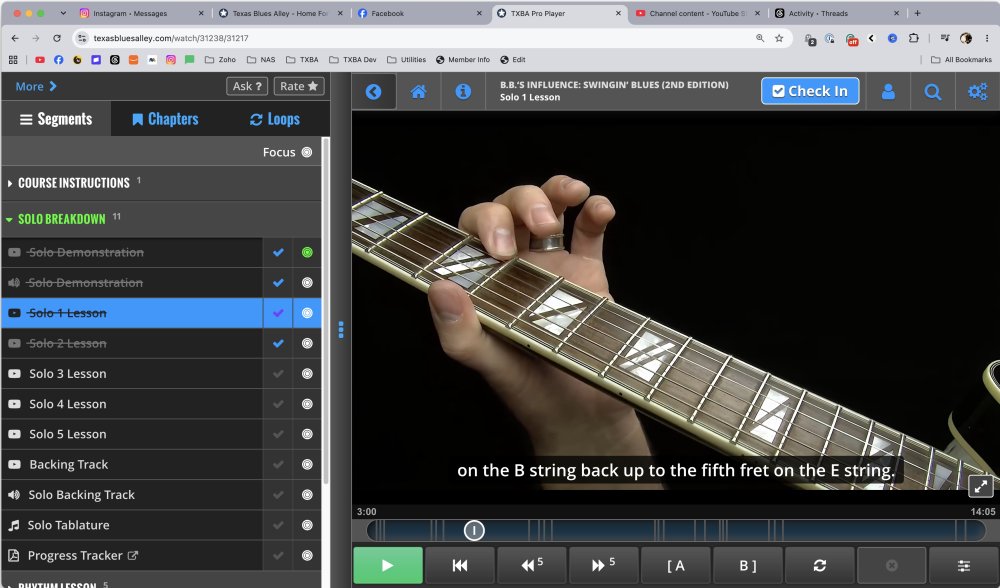Open playback sliders options
The width and height of the screenshot is (1000, 588).
tap(964, 565)
